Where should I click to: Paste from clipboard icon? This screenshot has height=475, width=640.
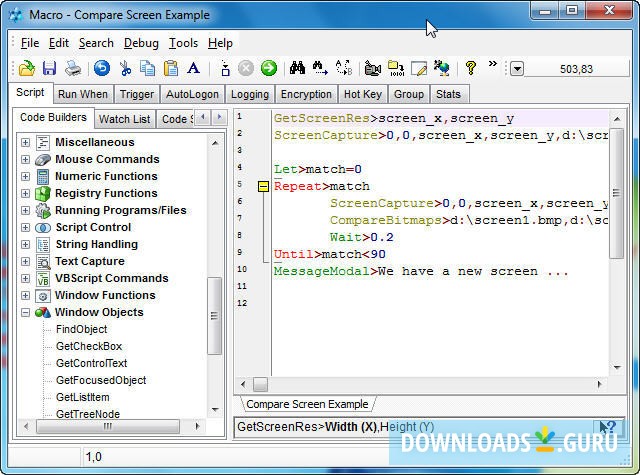[x=171, y=68]
